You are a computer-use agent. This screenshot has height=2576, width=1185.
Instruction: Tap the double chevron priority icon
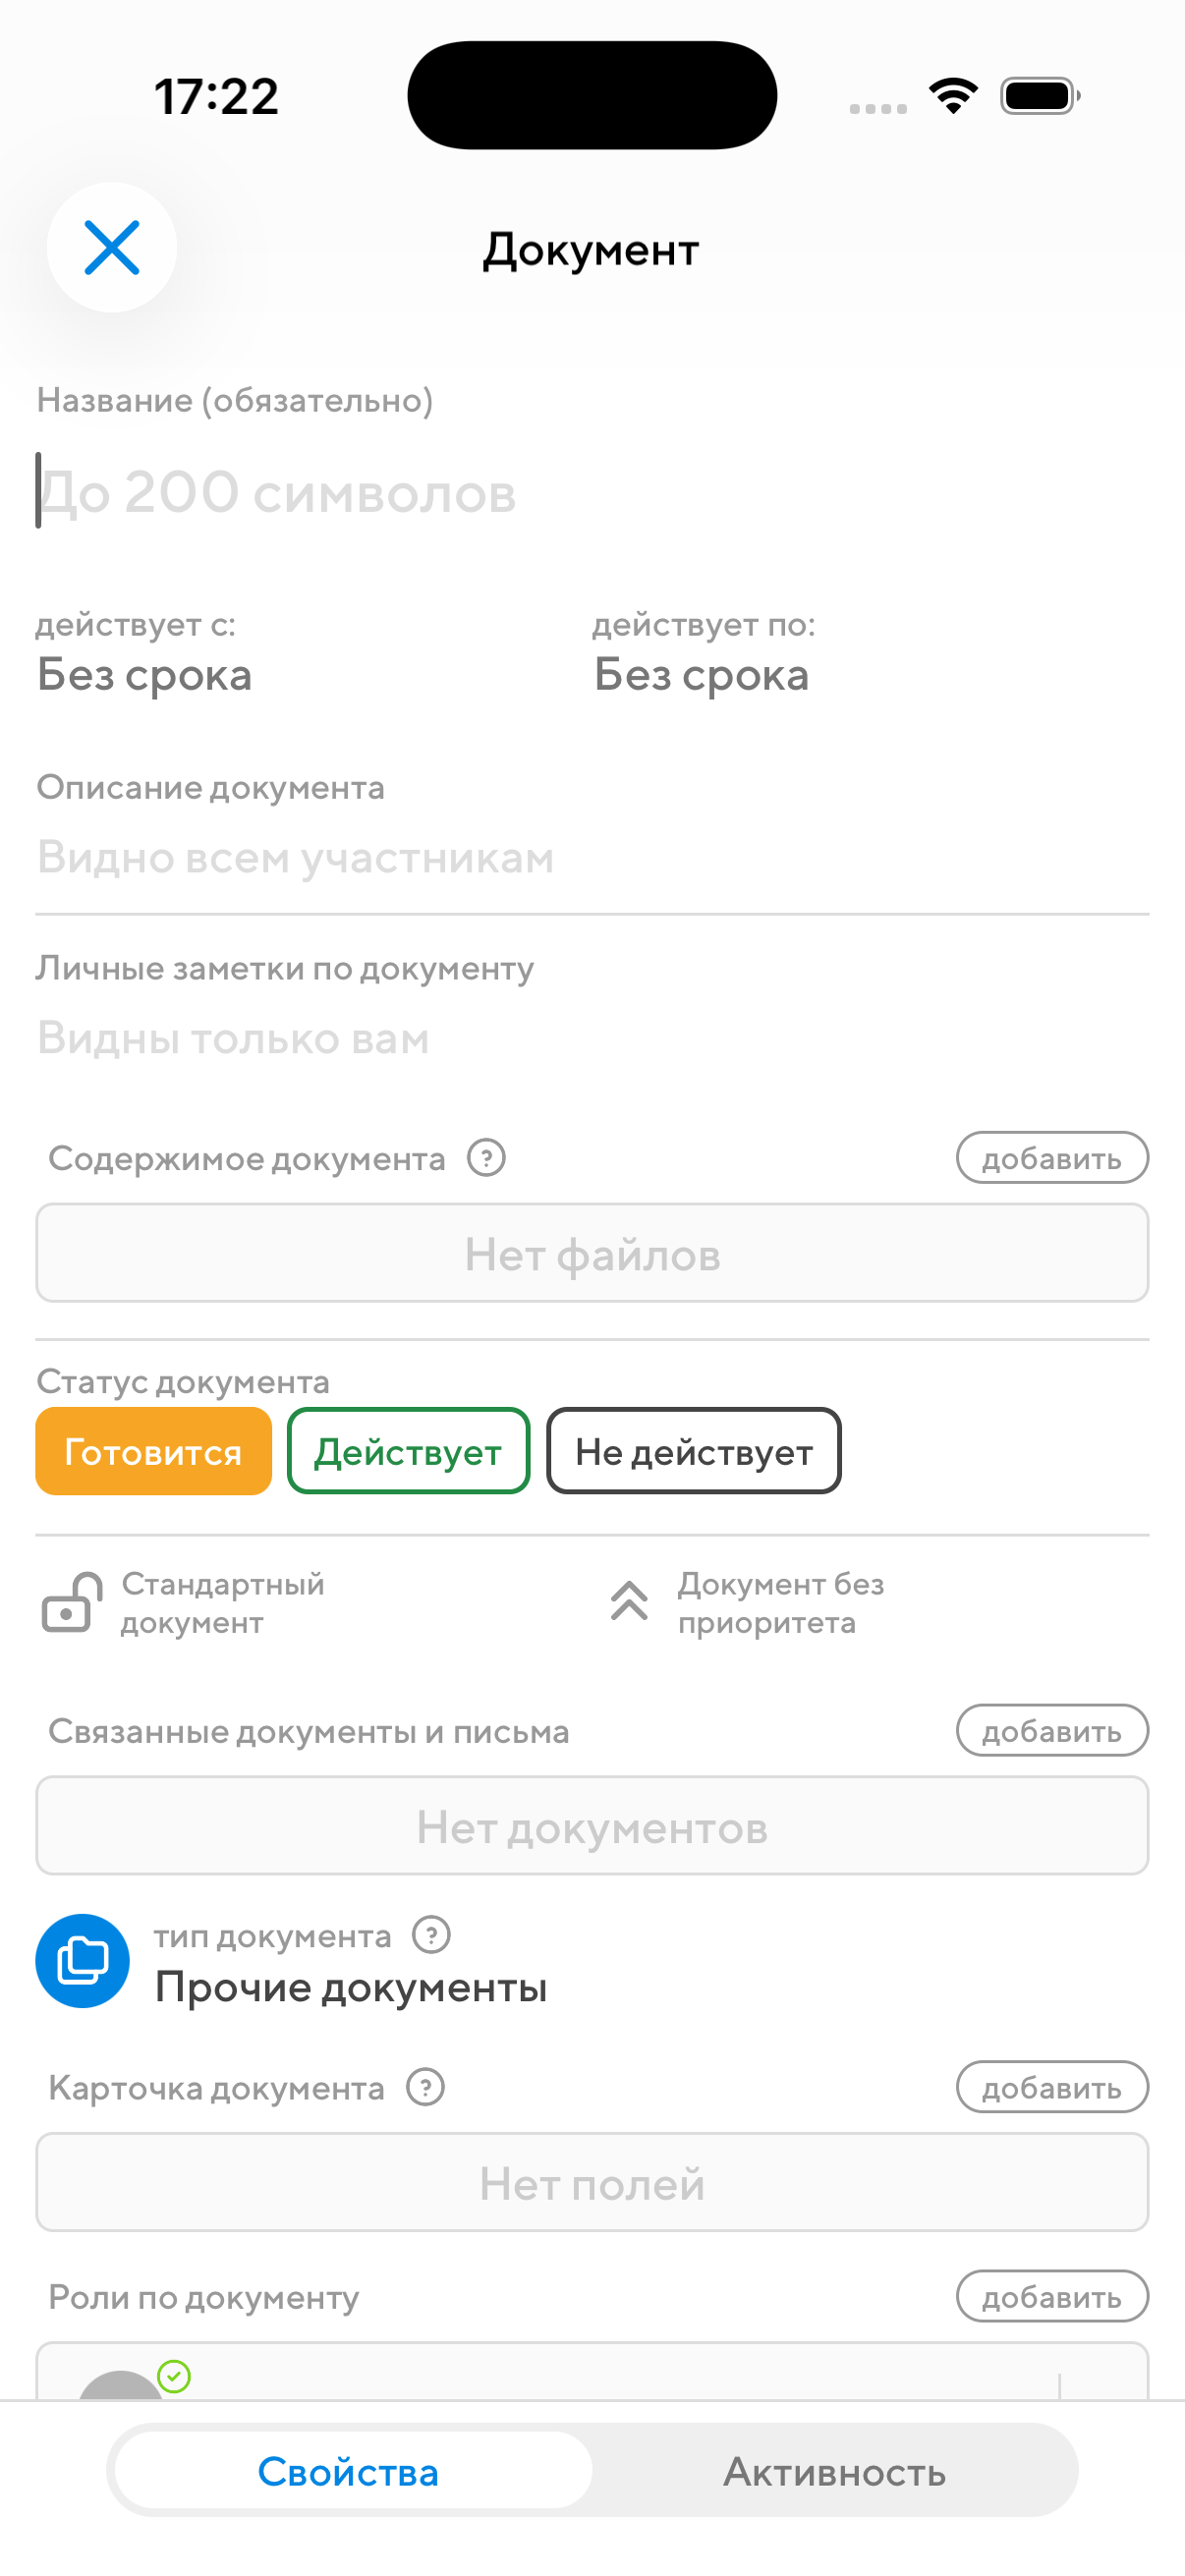(x=629, y=1602)
